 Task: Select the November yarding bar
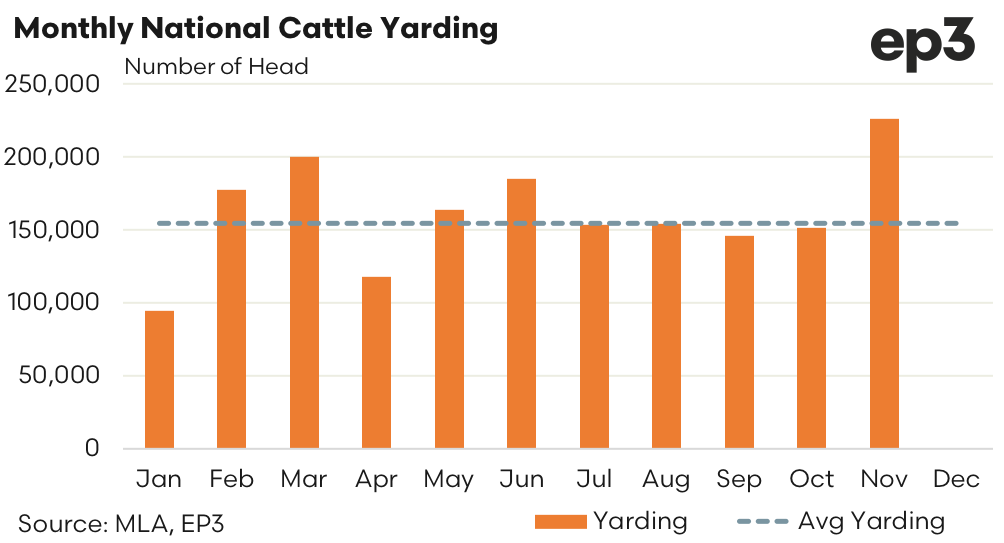pyautogui.click(x=884, y=284)
